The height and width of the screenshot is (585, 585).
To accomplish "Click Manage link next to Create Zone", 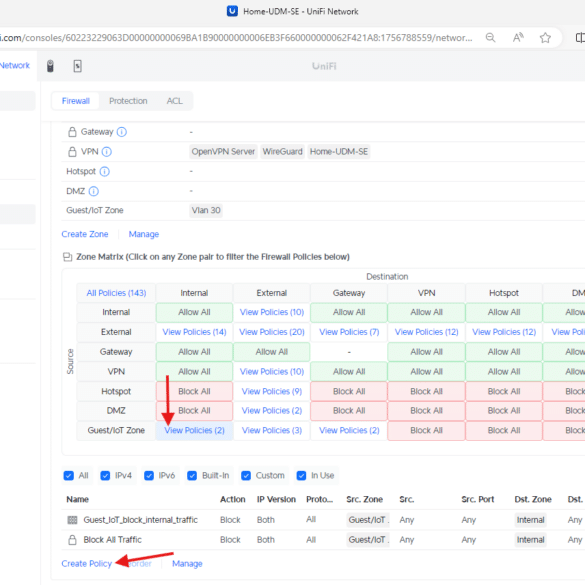I will click(144, 234).
